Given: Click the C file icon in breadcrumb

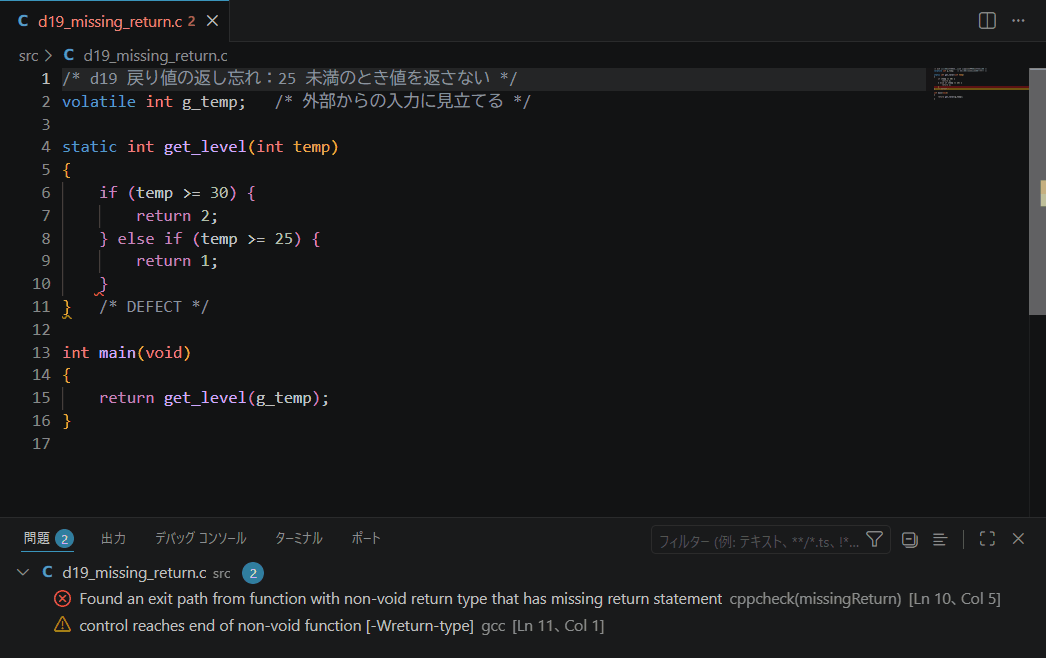Looking at the screenshot, I should tap(69, 55).
